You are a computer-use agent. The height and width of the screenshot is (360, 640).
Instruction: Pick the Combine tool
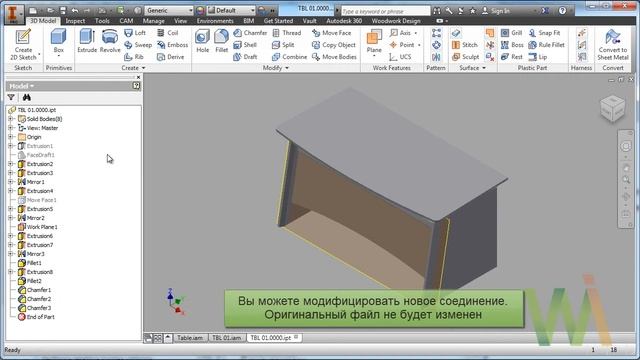click(289, 57)
